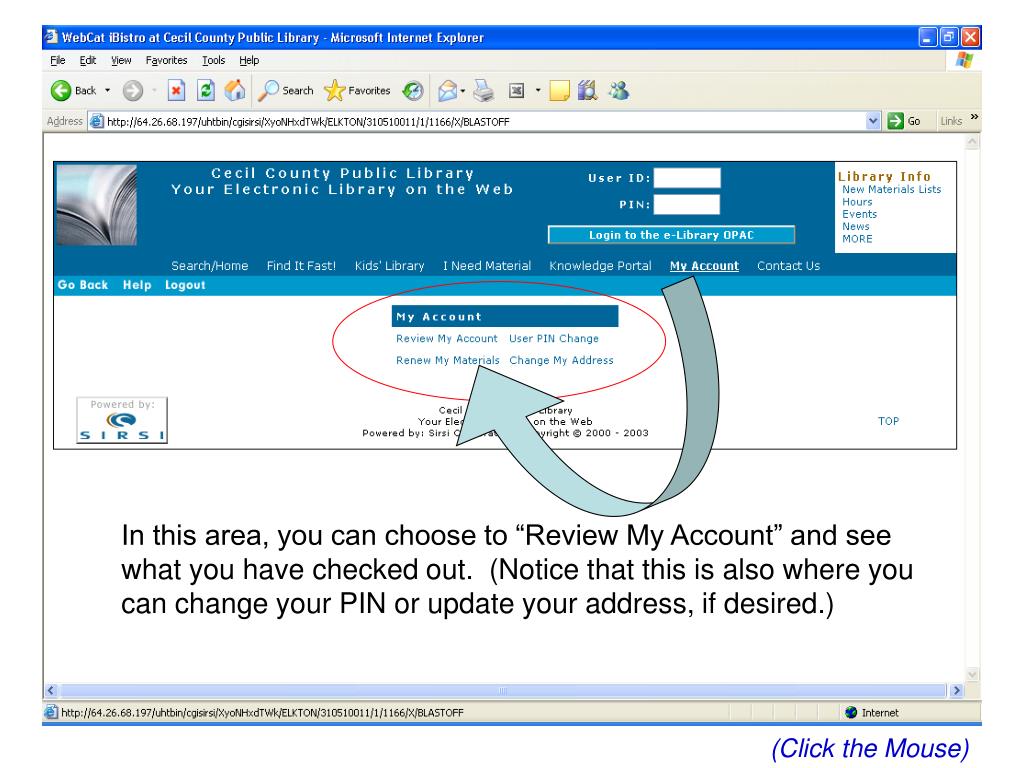This screenshot has height=768, width=1024.
Task: Click the Messenger people icon
Action: pos(618,90)
